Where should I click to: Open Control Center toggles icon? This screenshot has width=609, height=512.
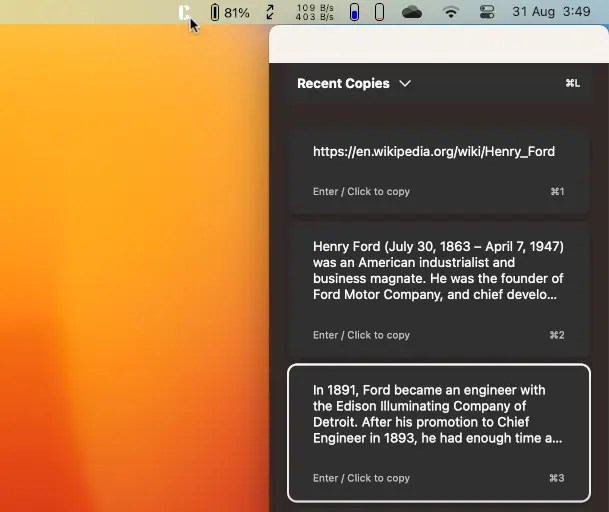[x=487, y=12]
